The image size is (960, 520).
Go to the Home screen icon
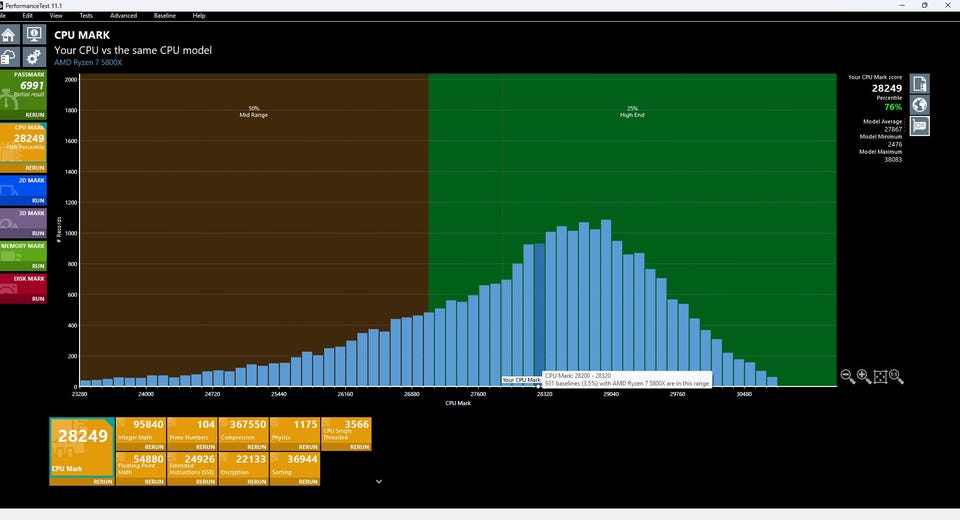(10, 34)
